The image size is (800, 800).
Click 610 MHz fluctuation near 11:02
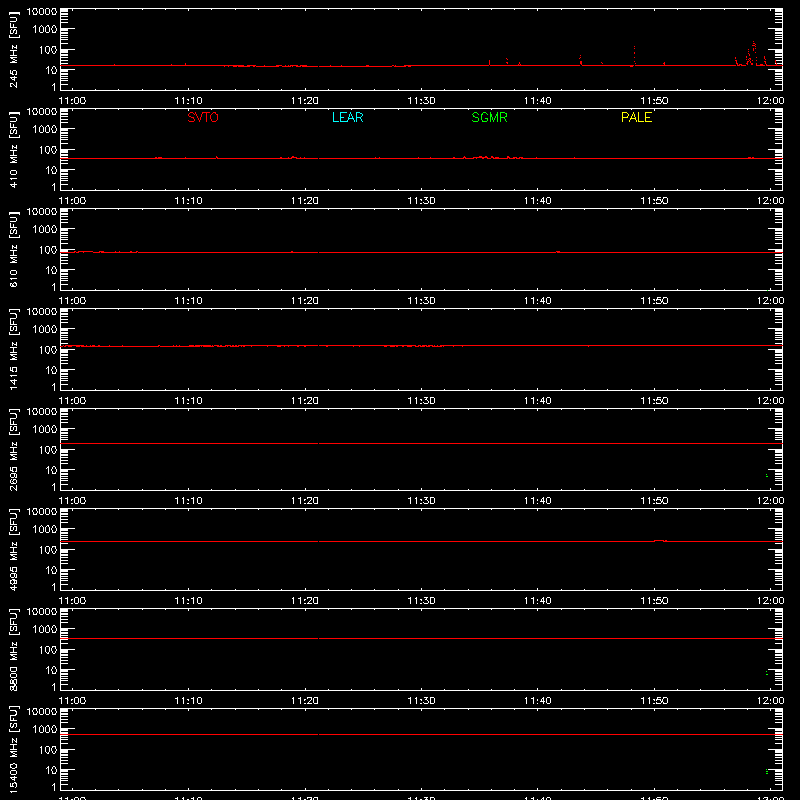84,252
